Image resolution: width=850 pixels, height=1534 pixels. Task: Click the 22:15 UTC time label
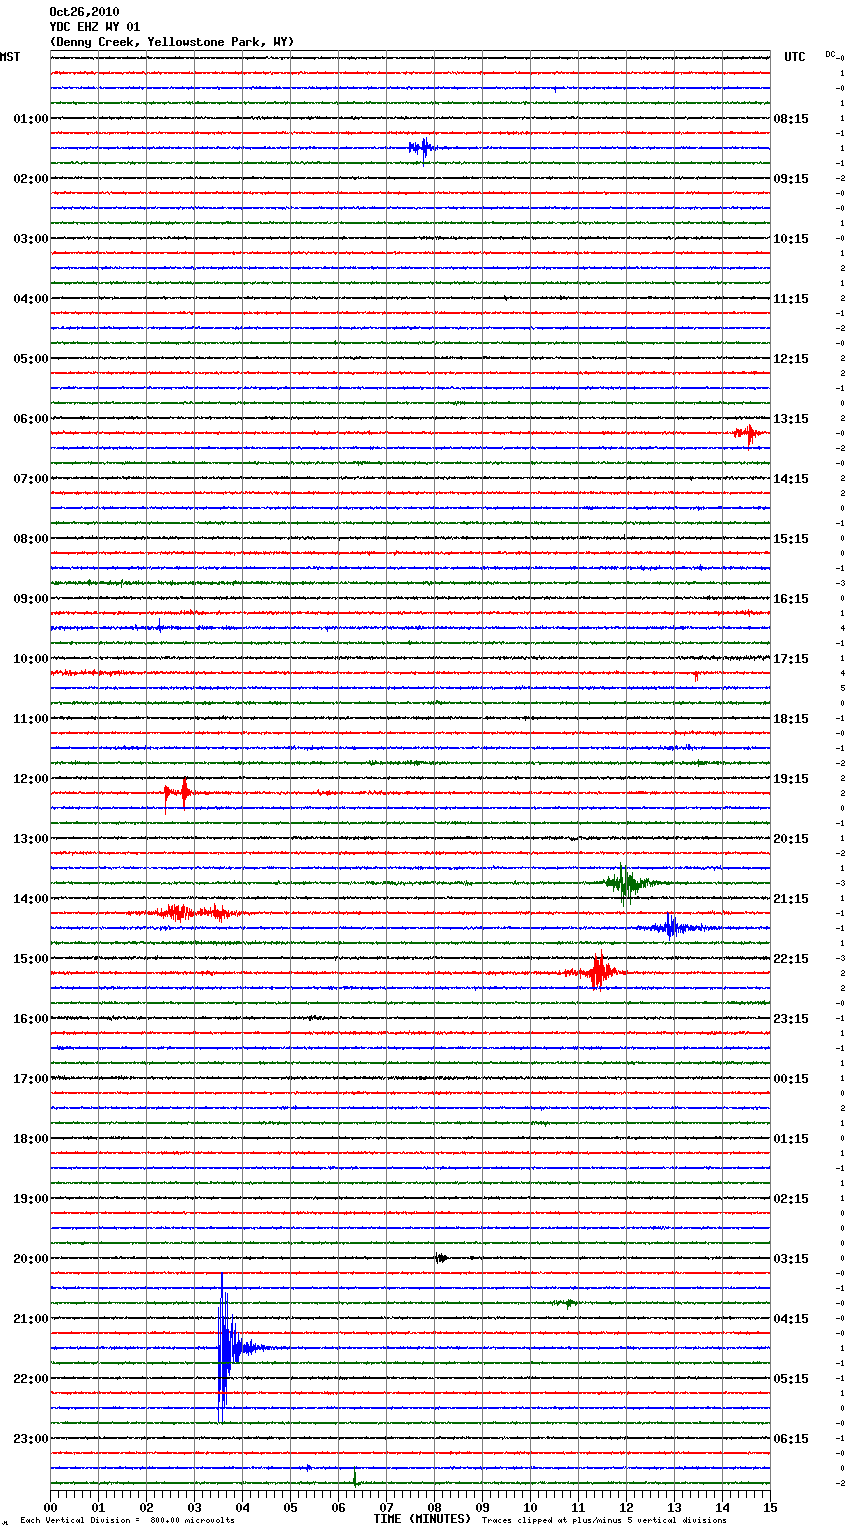[x=791, y=959]
